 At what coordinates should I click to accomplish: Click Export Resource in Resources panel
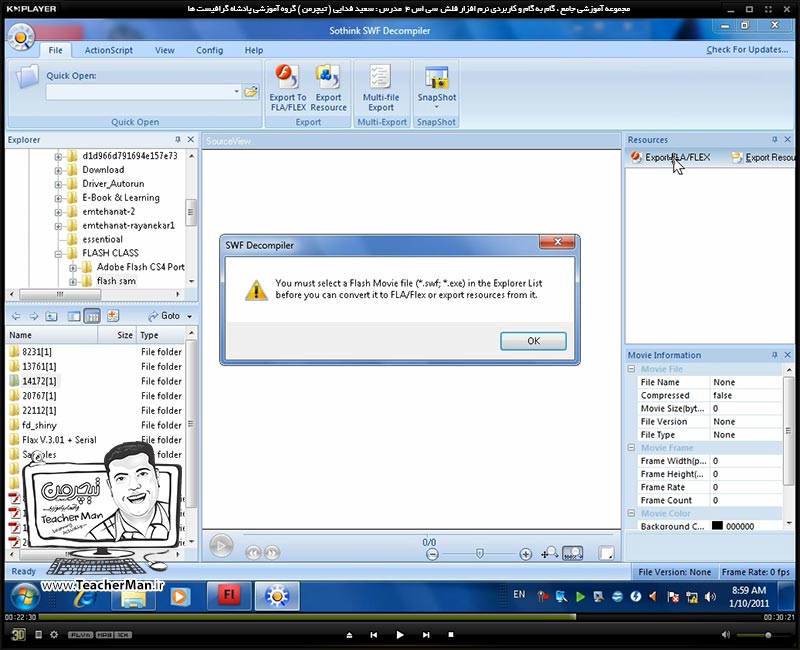point(763,157)
